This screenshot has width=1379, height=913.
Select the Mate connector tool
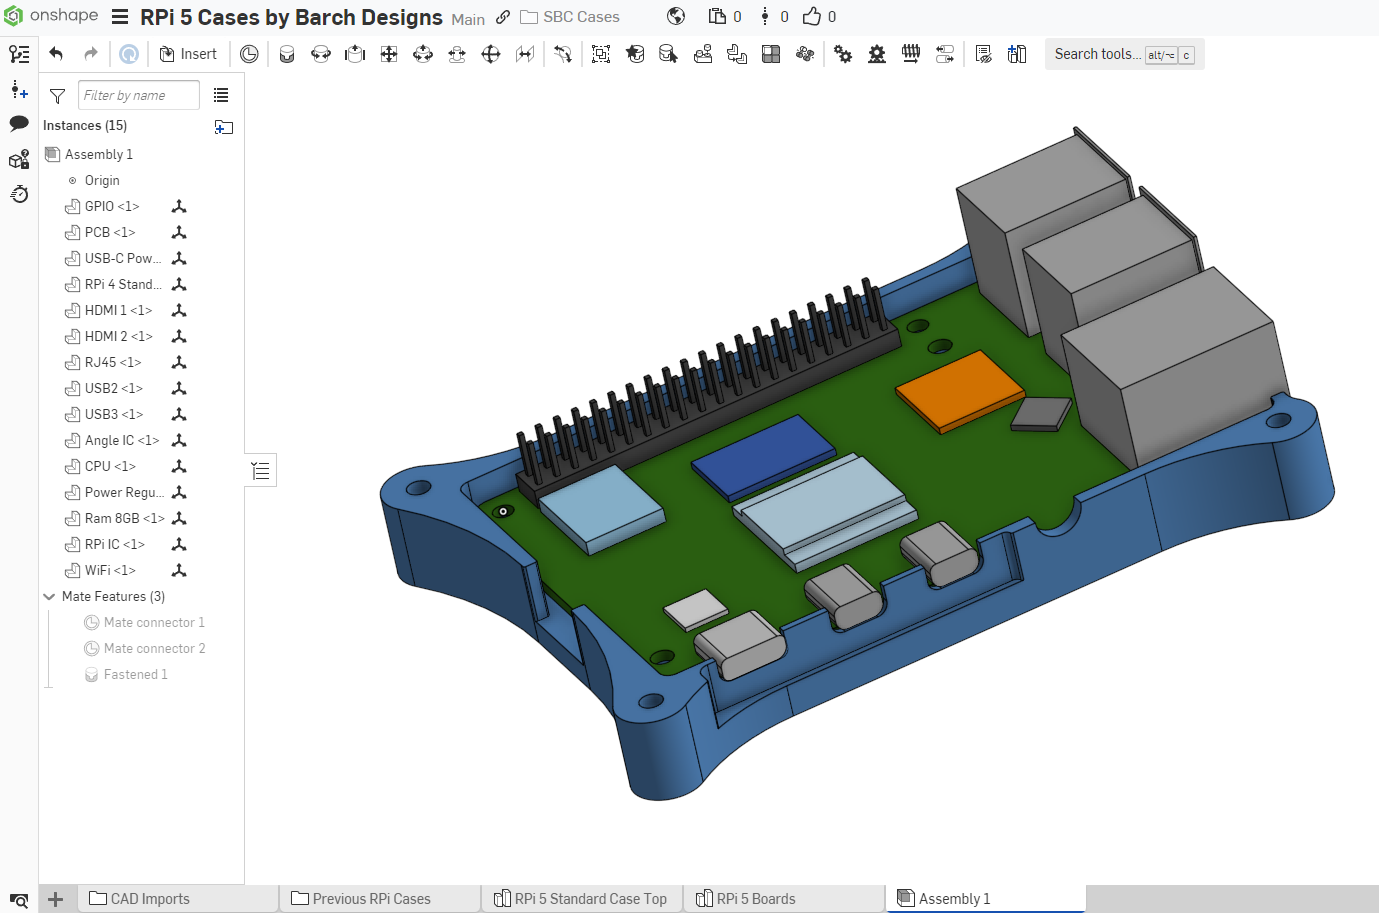tap(249, 54)
